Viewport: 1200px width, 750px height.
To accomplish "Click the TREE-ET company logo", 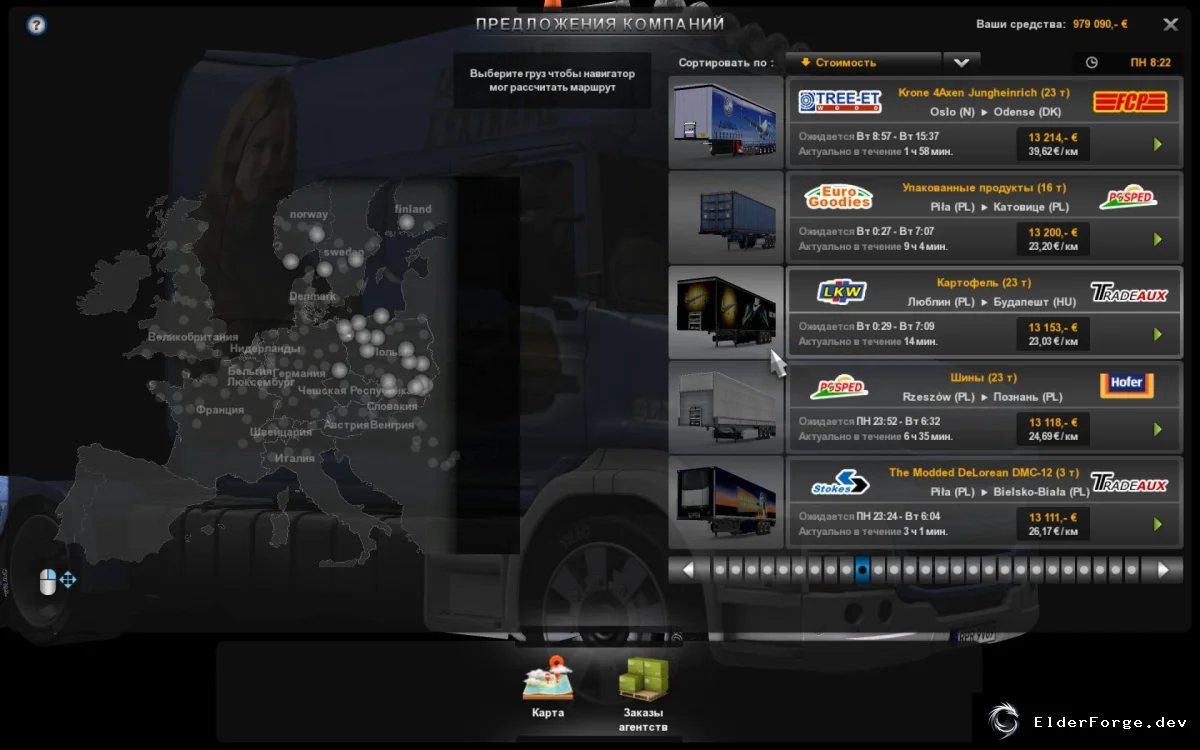I will pyautogui.click(x=840, y=102).
